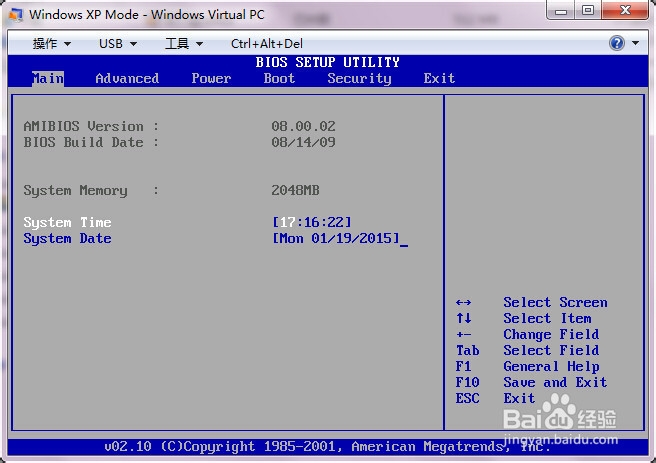Open the 工具 menu

tap(184, 43)
